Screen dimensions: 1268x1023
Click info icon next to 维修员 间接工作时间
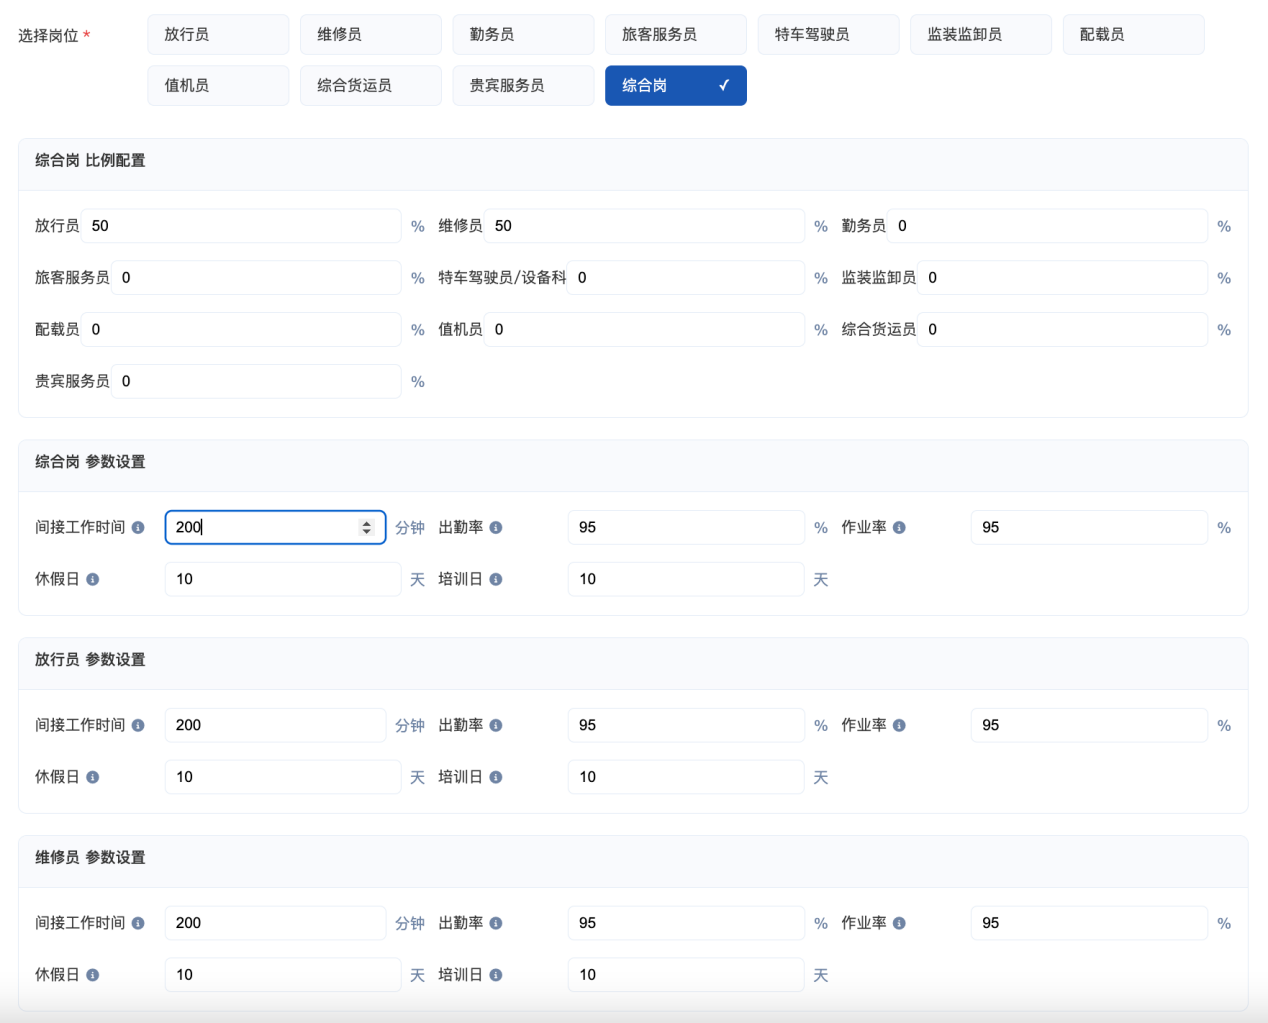point(138,924)
